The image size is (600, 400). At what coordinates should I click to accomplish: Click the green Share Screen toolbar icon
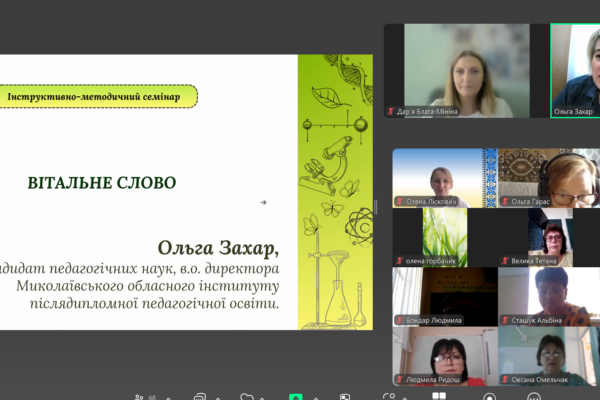coord(295,397)
